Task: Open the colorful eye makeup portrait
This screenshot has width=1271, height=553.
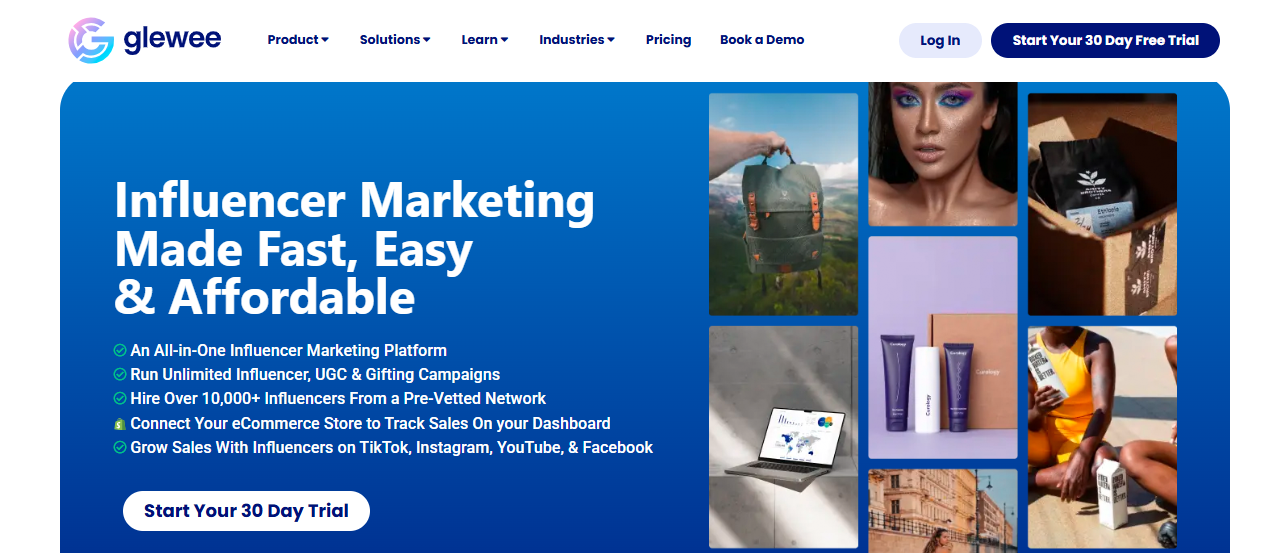Action: tap(942, 154)
